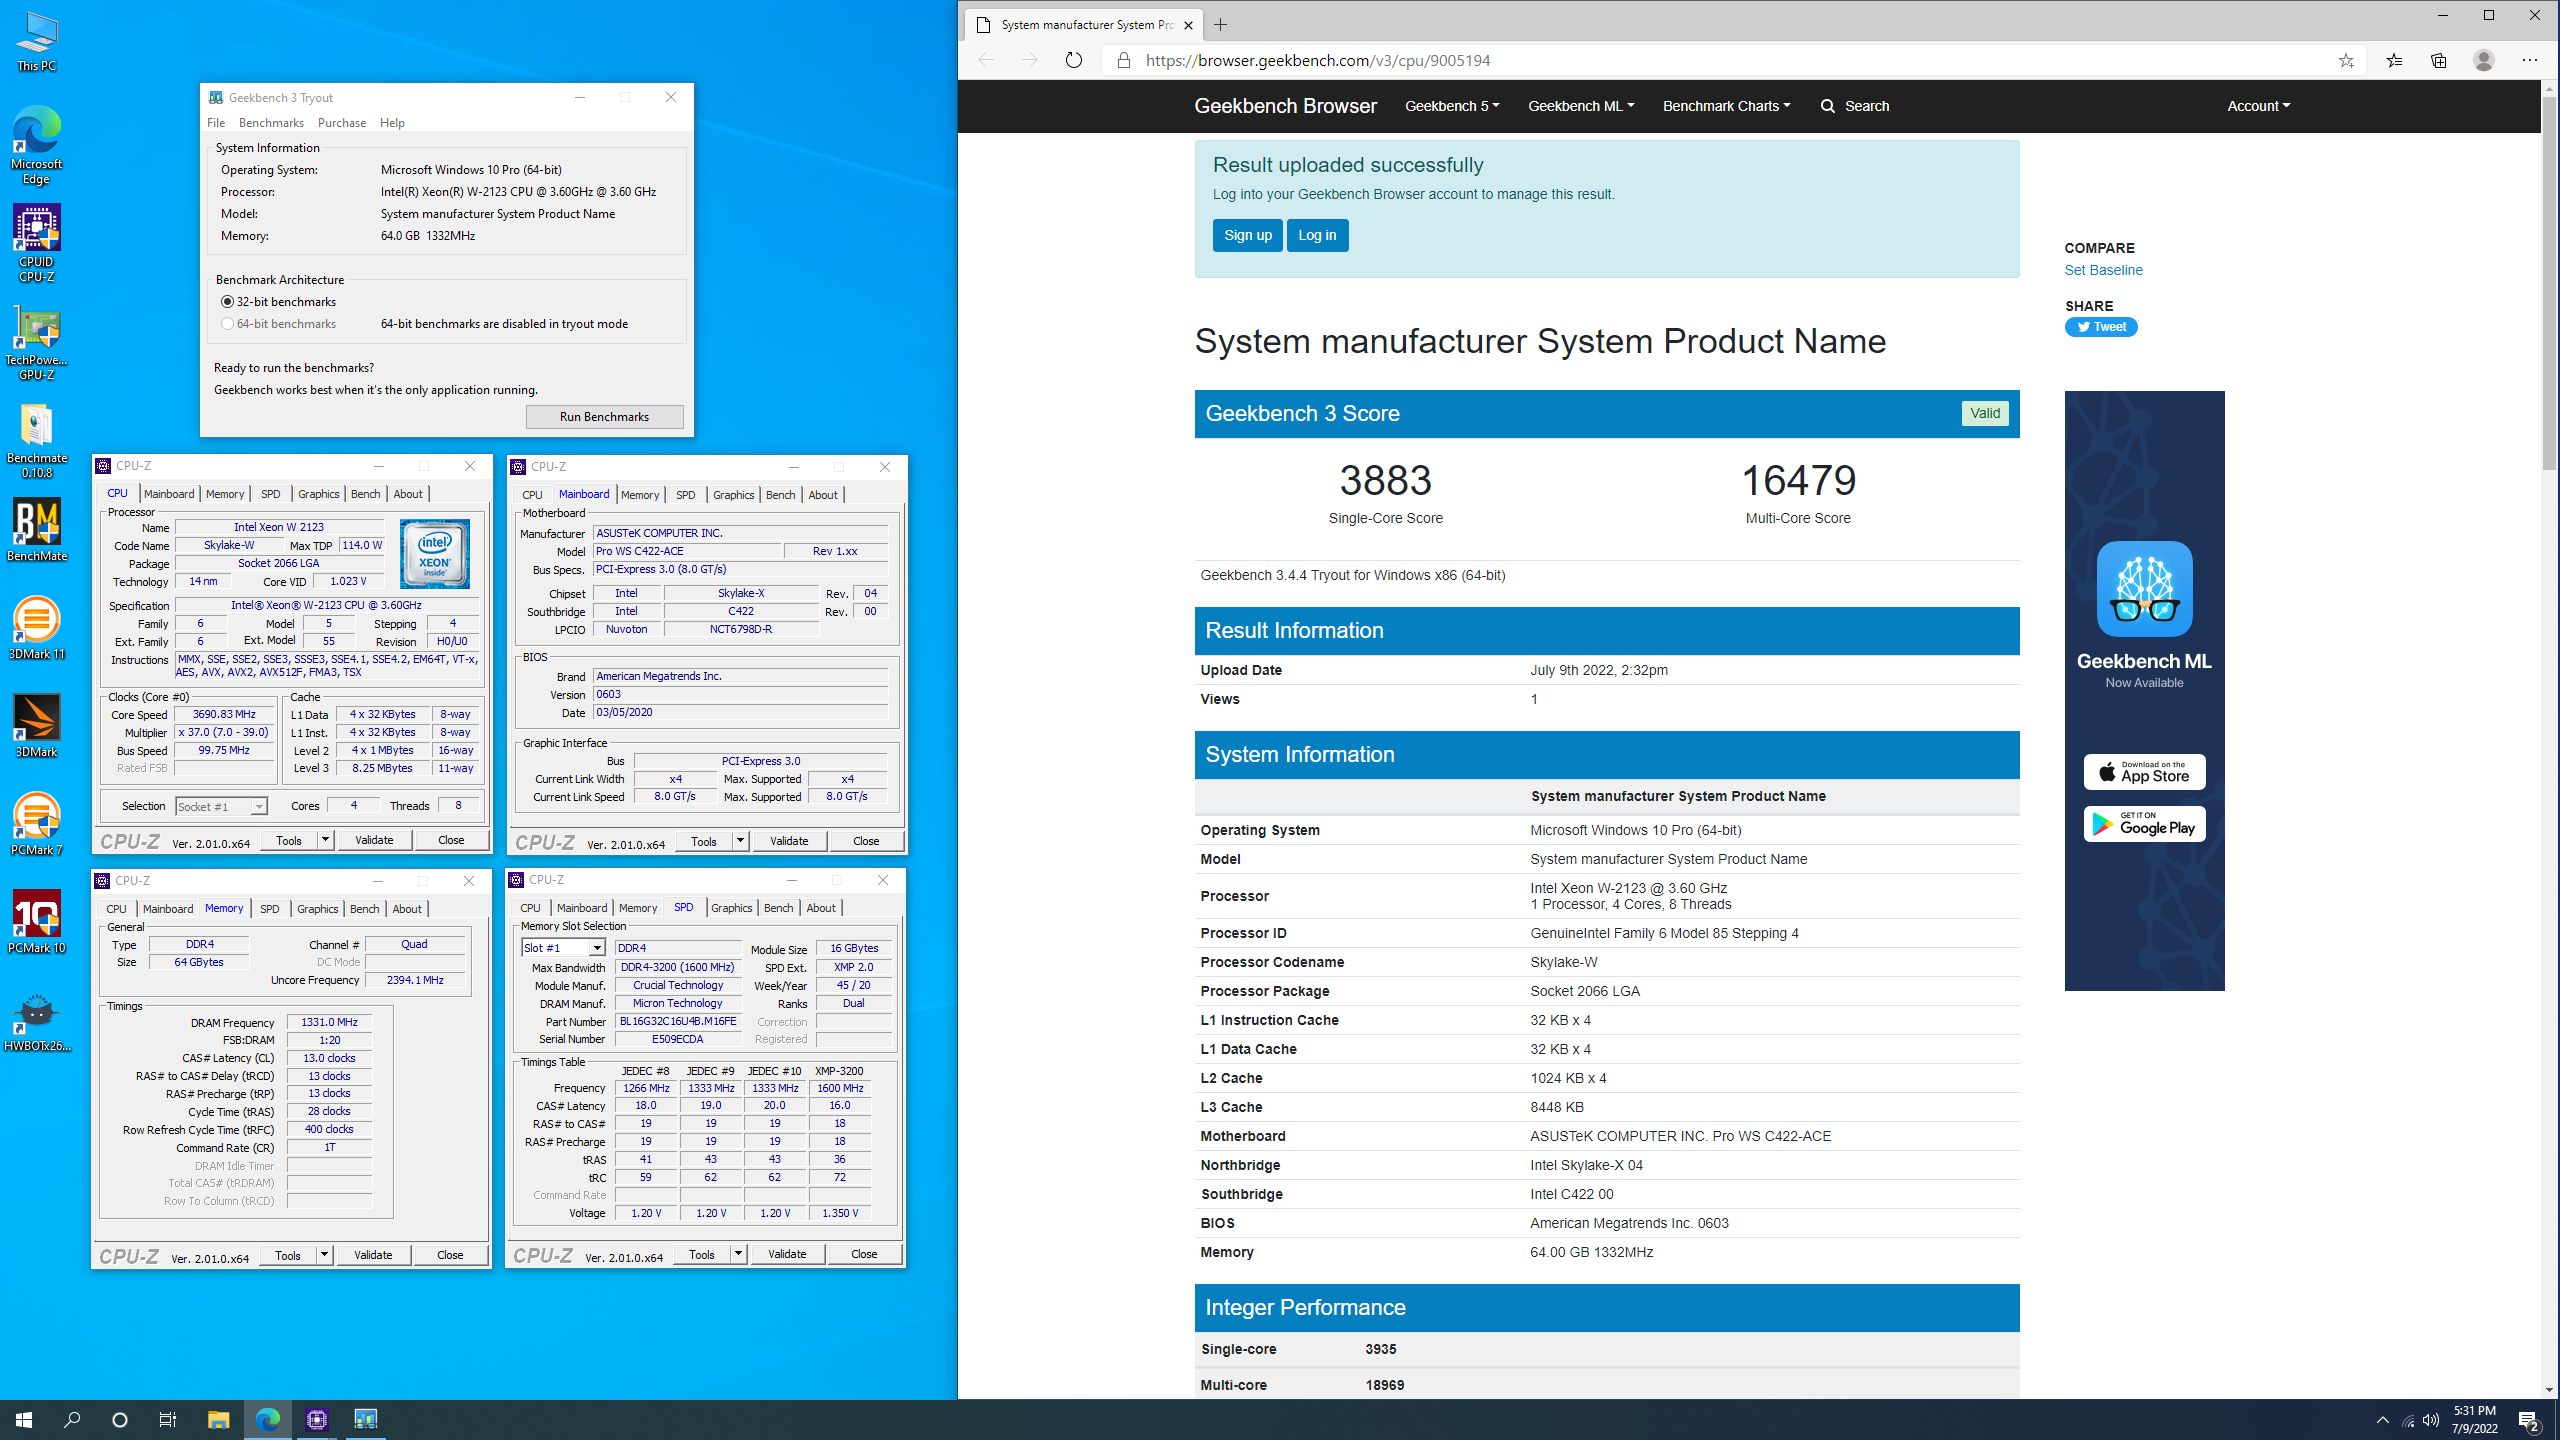The height and width of the screenshot is (1440, 2560).
Task: Open taskbar Search icon
Action: [x=72, y=1419]
